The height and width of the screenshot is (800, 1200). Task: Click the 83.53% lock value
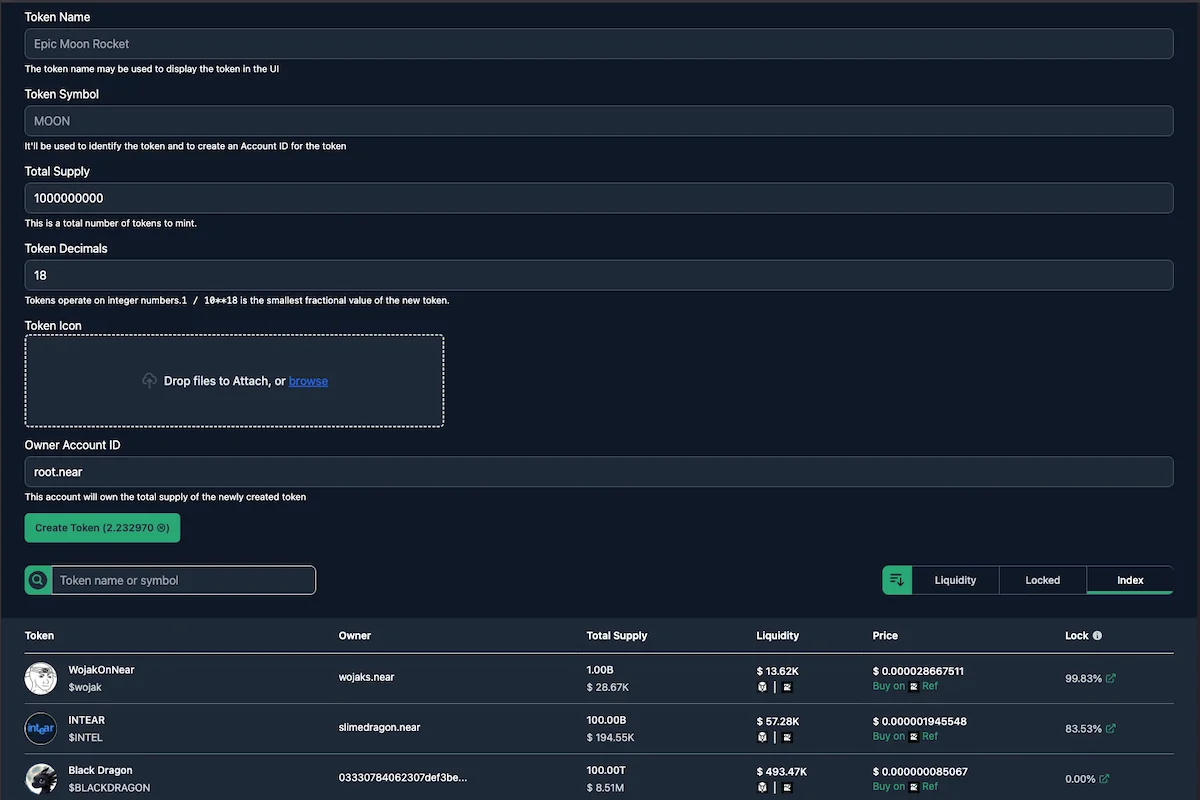[1084, 728]
